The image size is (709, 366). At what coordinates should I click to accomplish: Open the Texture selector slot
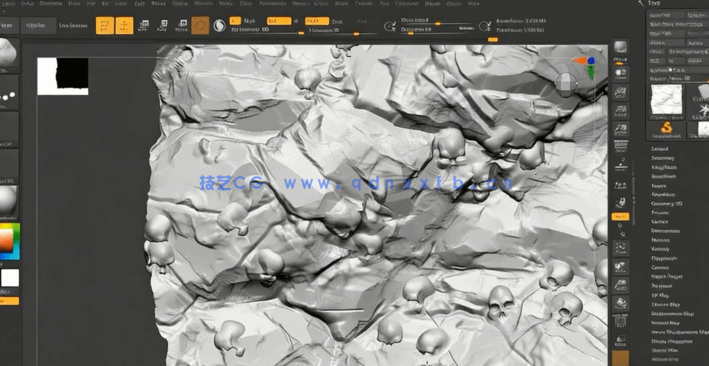point(8,165)
